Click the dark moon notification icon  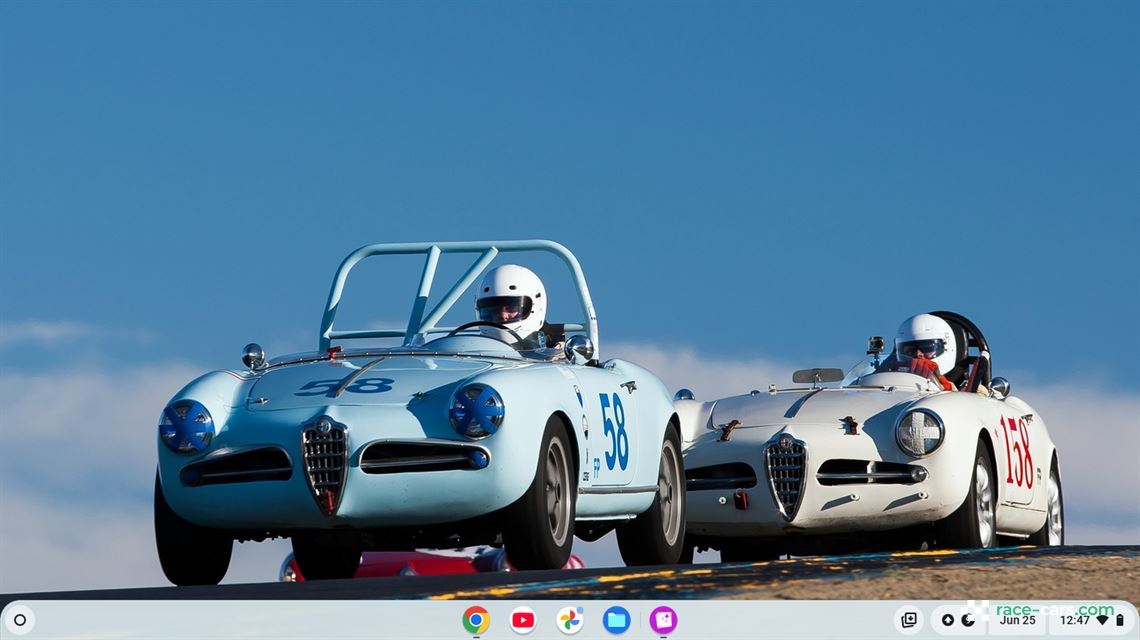[968, 620]
